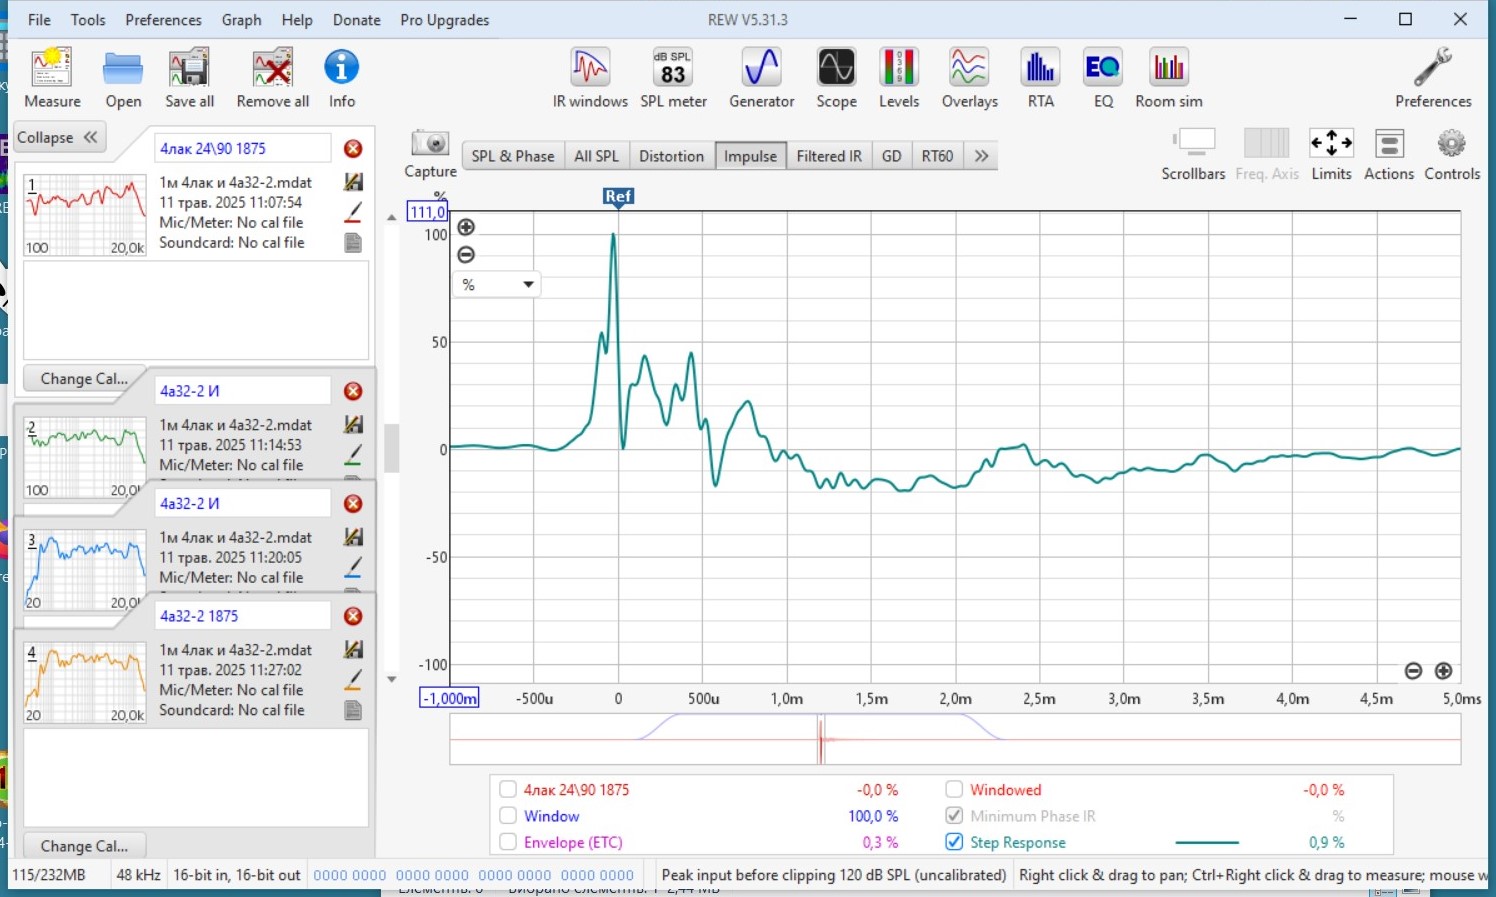Switch to the SPL & Phase tab

coord(513,156)
